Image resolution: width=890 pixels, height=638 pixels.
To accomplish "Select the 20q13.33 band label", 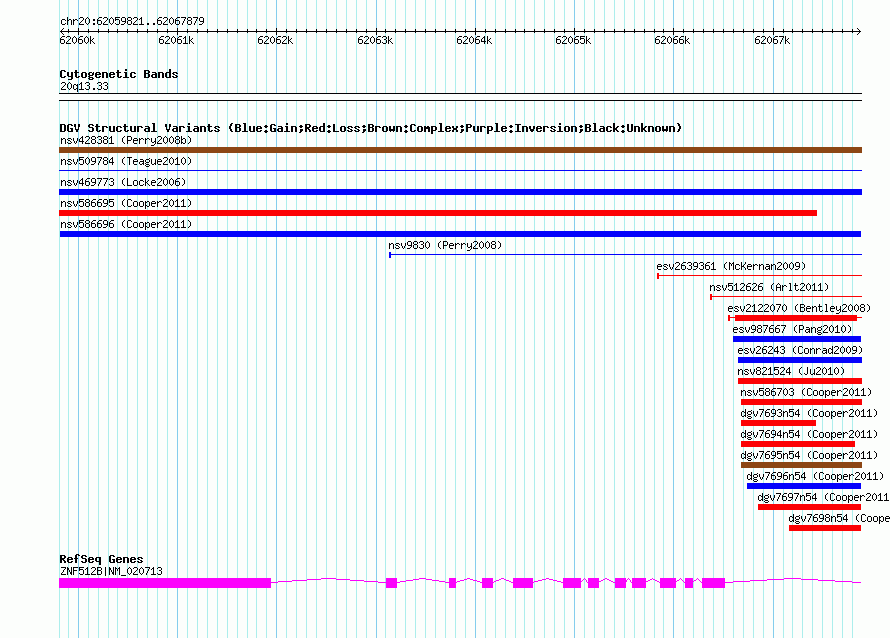I will pos(84,86).
